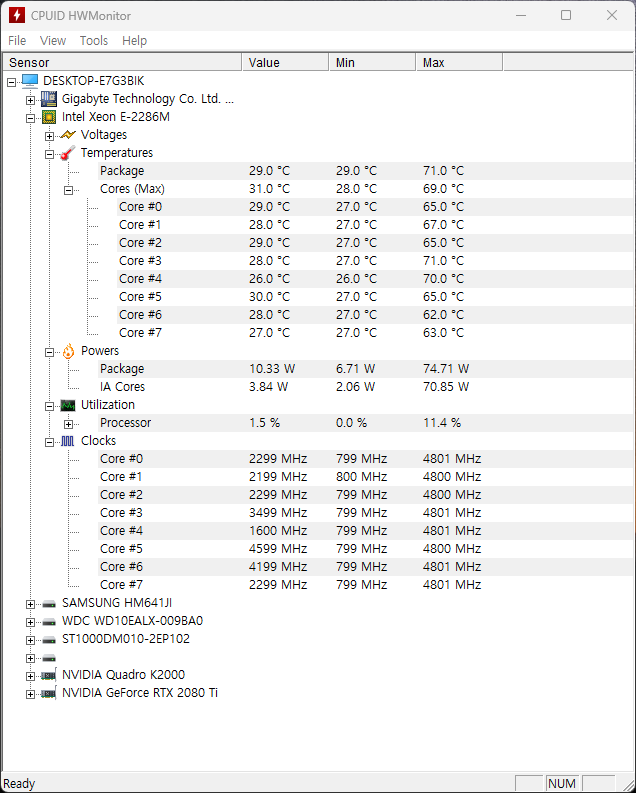Select the Core #3 temperature row

point(376,261)
